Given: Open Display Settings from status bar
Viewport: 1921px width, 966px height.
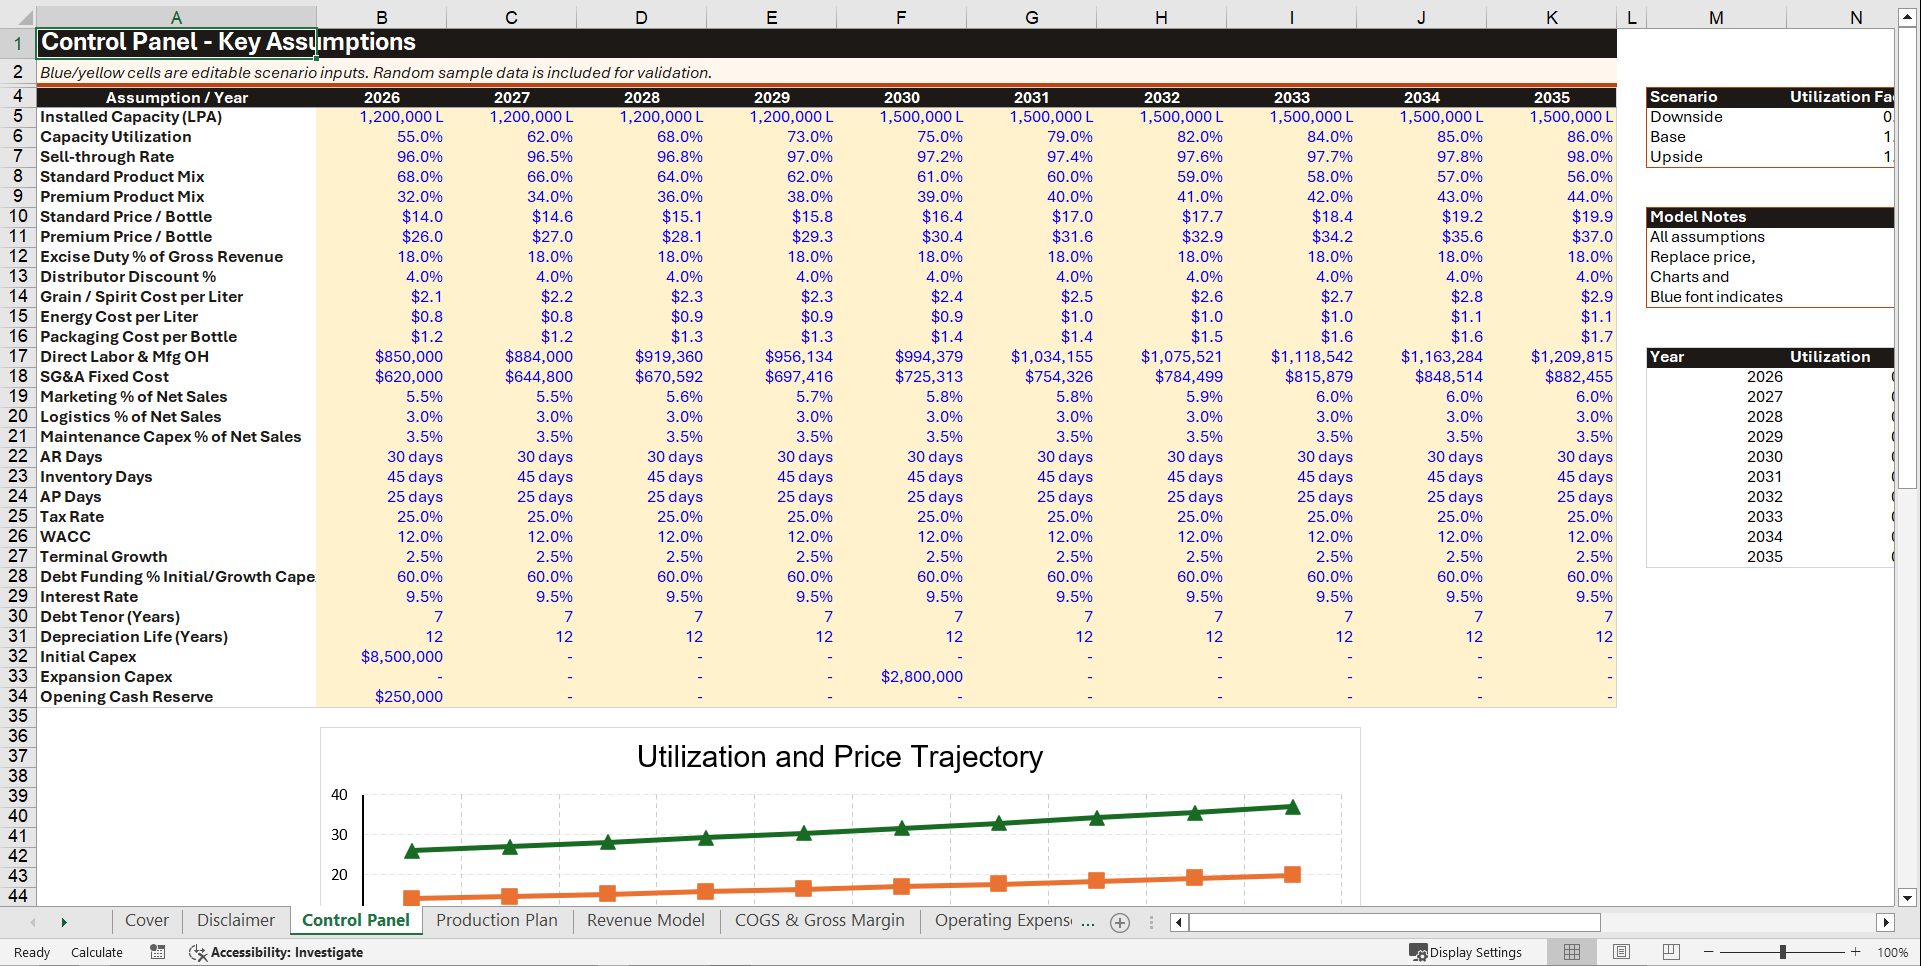Looking at the screenshot, I should click(1465, 952).
